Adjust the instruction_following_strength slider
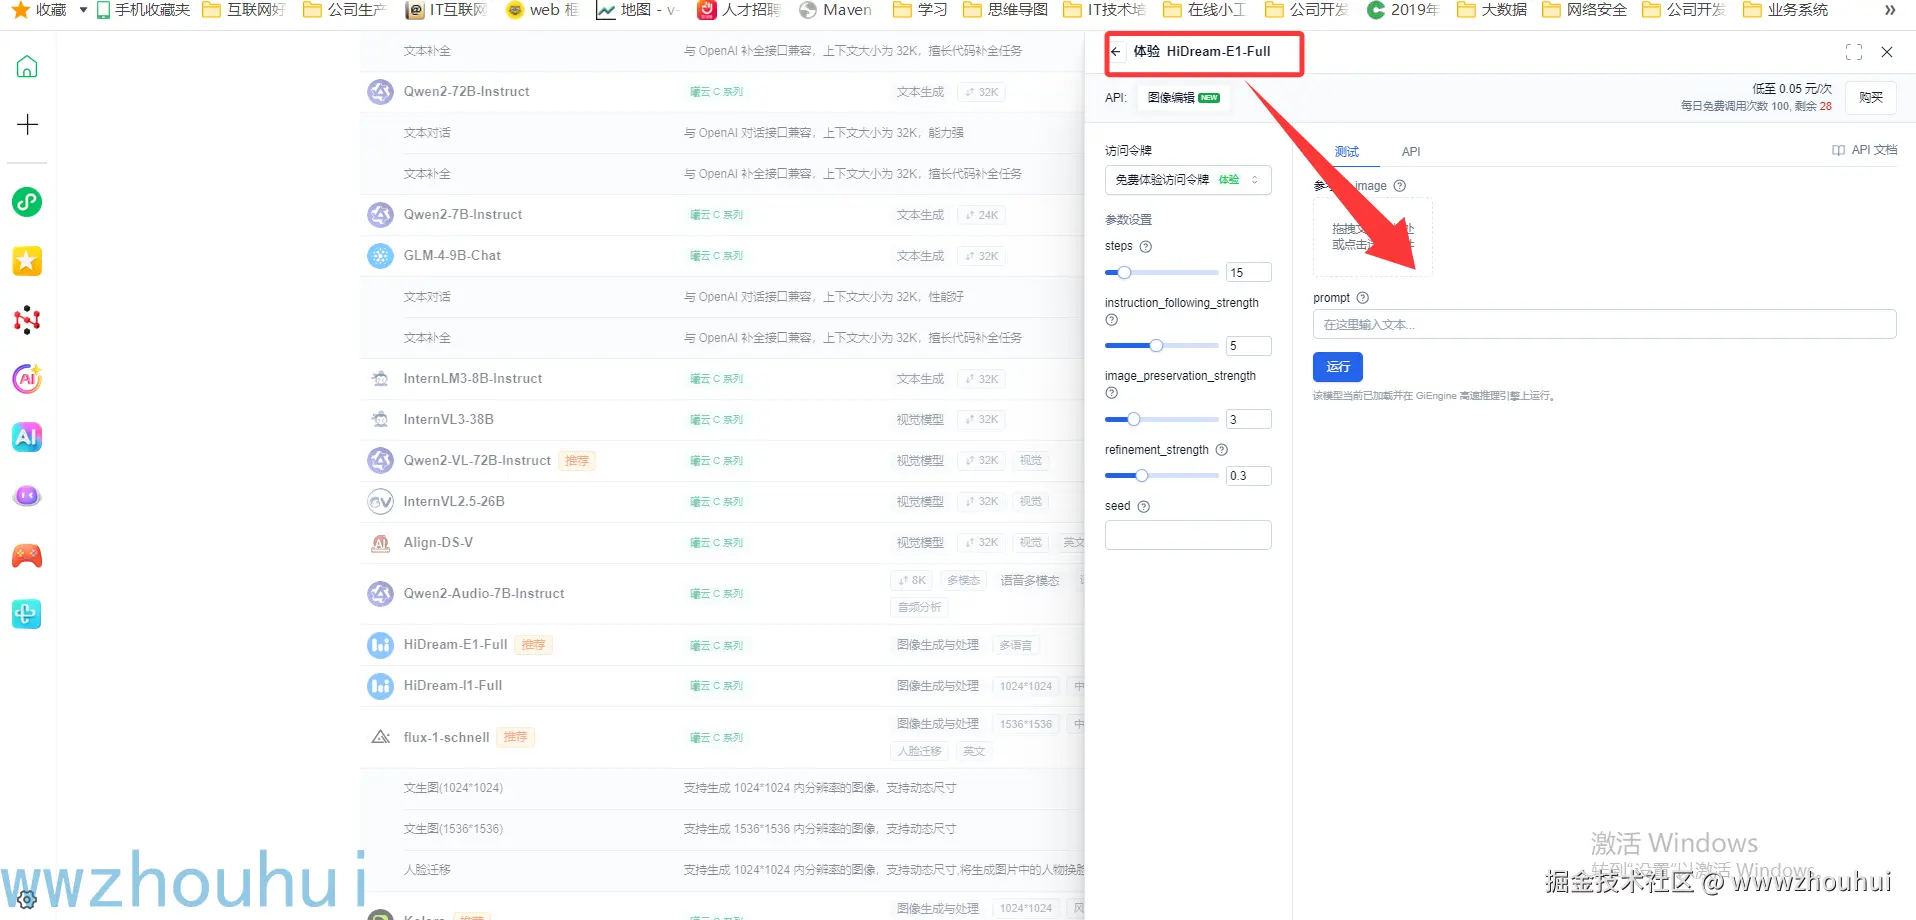Screen dimensions: 1916x920 [x=1161, y=346]
